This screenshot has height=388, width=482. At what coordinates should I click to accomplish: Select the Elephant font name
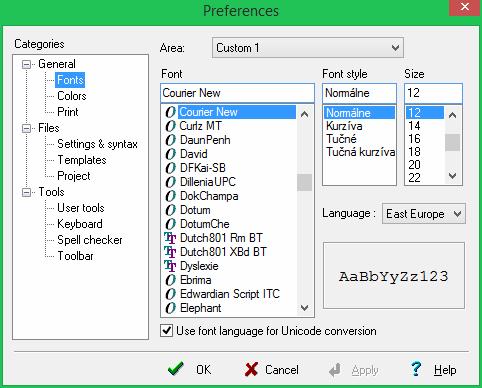tap(201, 308)
